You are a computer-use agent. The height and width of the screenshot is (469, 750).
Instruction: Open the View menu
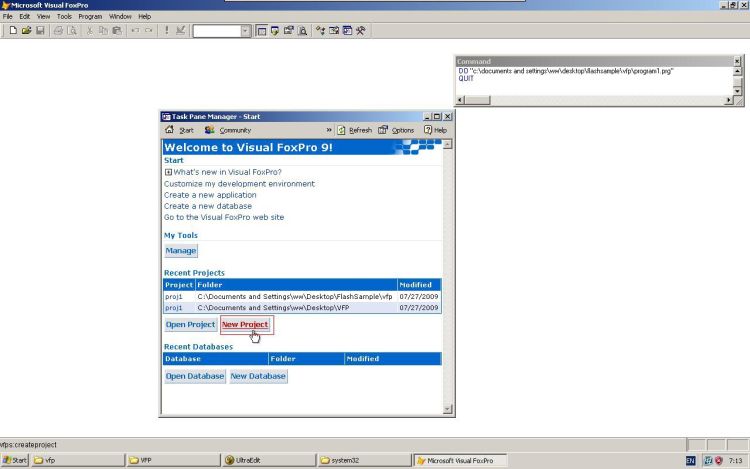pos(43,16)
